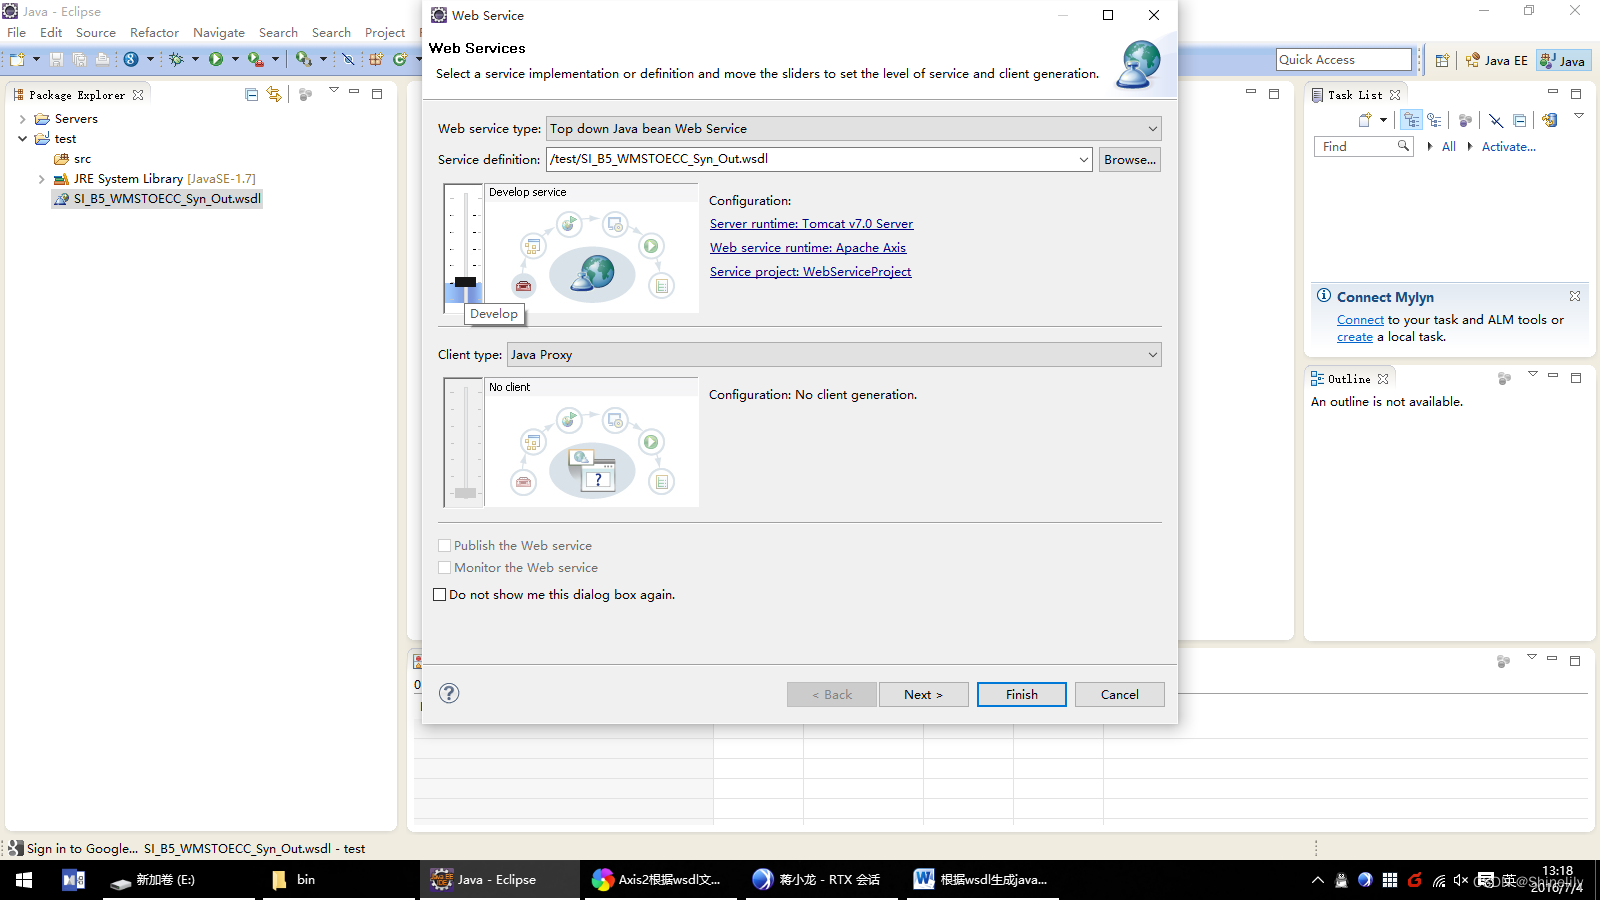Click the New Task icon in Task List
1600x900 pixels.
pyautogui.click(x=1365, y=120)
